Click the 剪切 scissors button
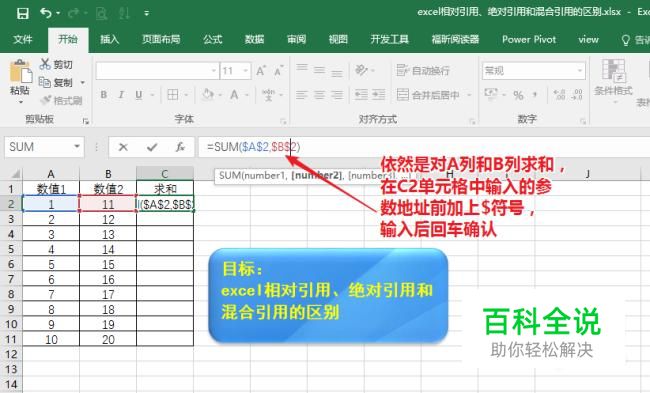The height and width of the screenshot is (393, 650). click(56, 64)
